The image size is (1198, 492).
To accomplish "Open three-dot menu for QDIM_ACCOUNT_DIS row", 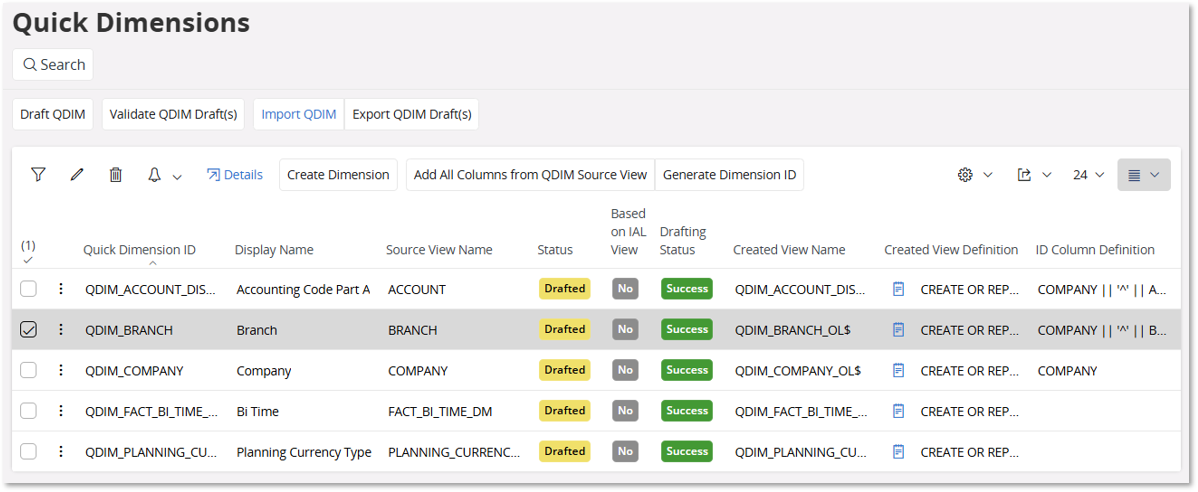I will click(61, 290).
